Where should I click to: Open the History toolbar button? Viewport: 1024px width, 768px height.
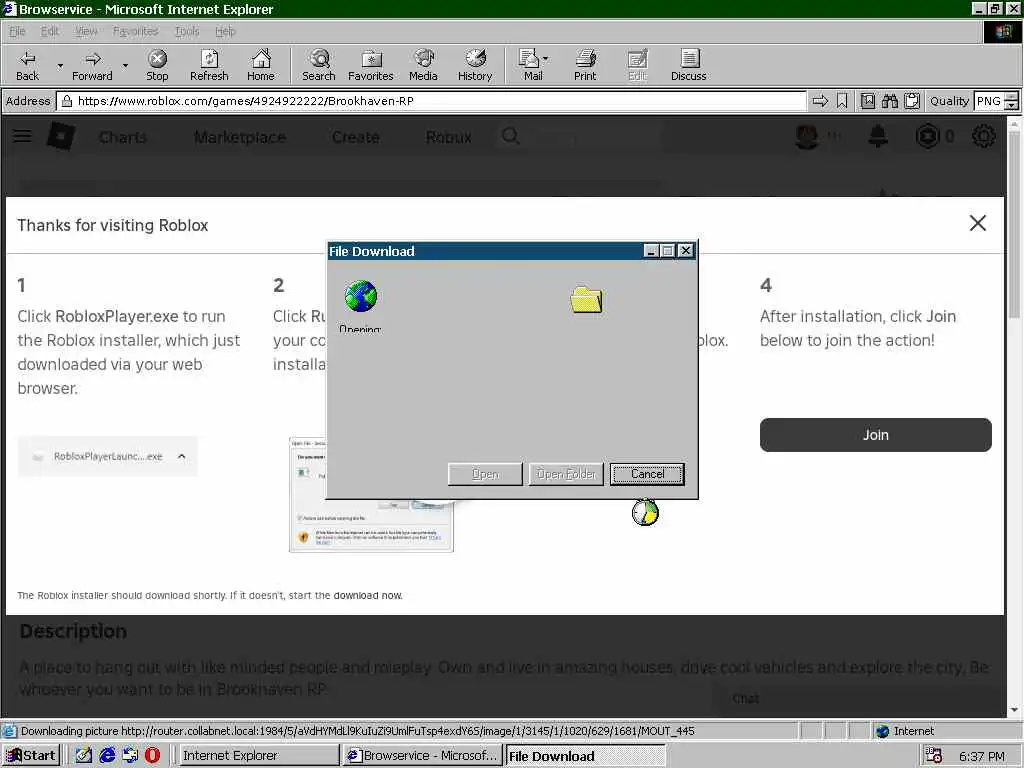(x=475, y=65)
